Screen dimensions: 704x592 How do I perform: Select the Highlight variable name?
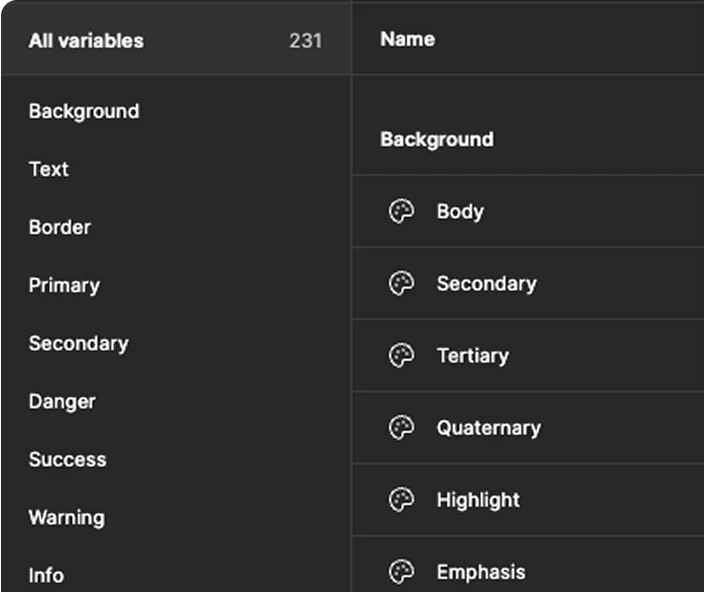click(x=478, y=500)
